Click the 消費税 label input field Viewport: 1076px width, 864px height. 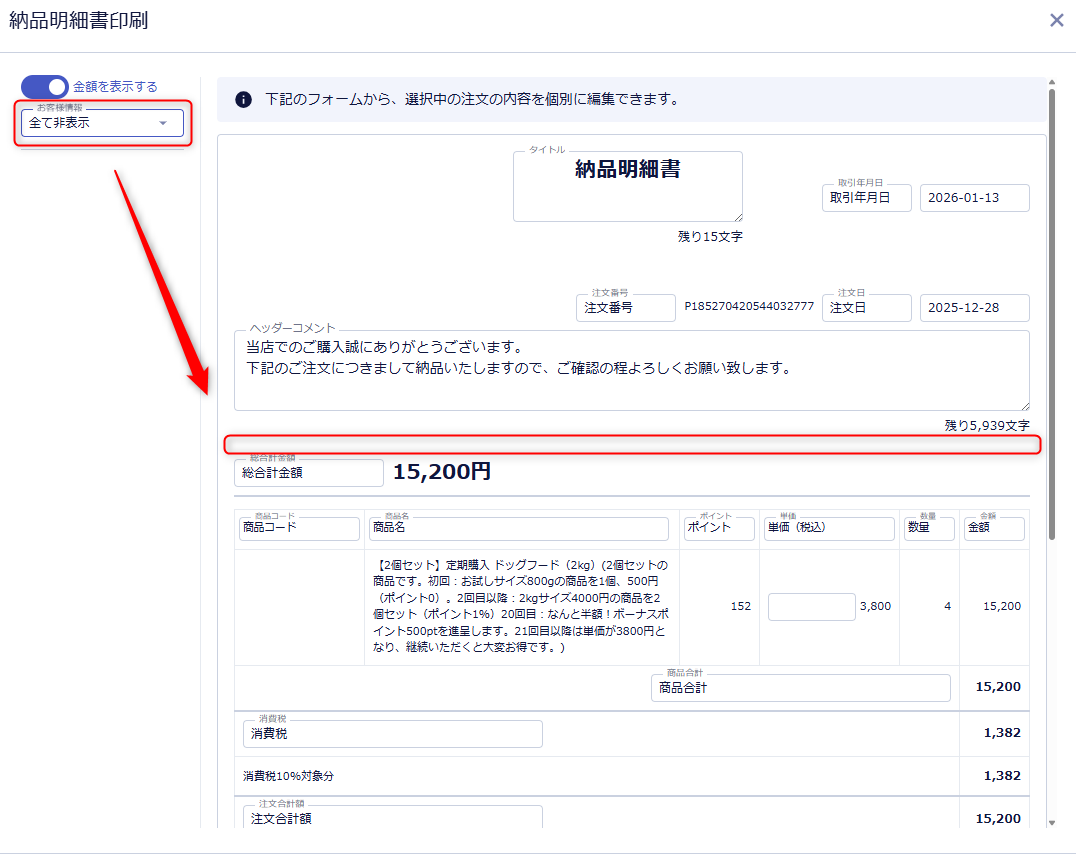coord(392,734)
